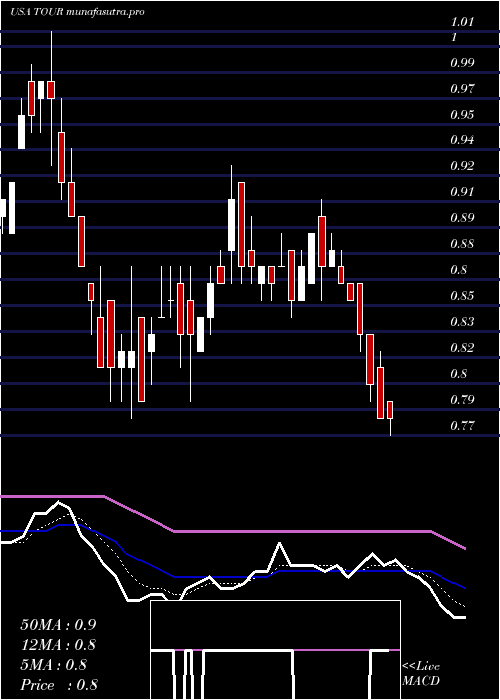
Task: Click the '<<Live MACD' label
Action: 421,674
